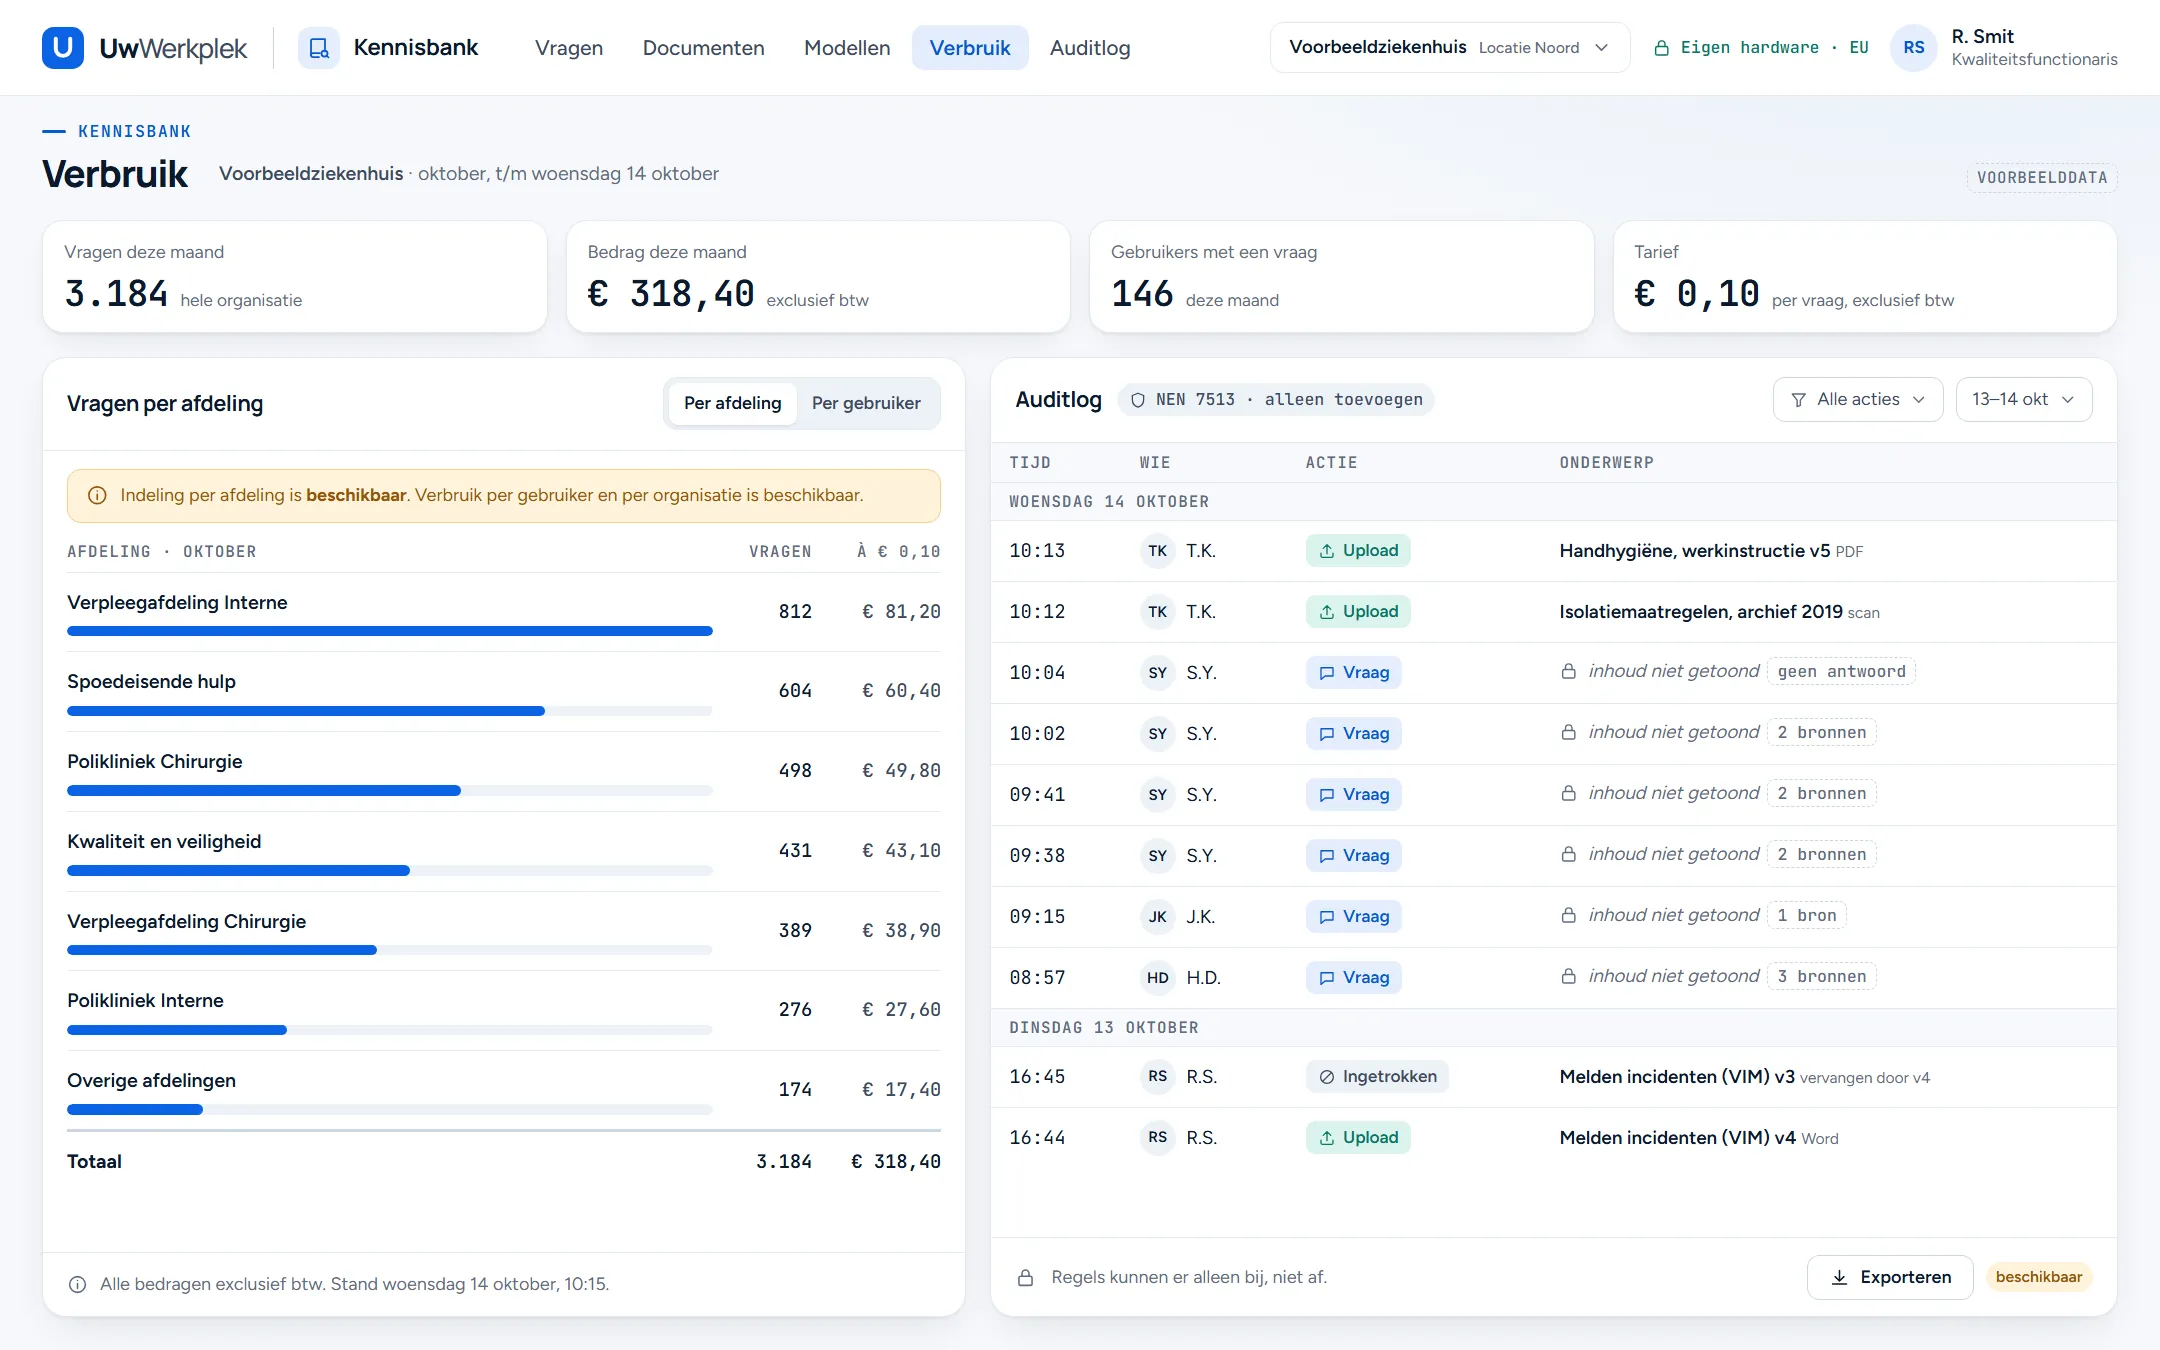
Task: Click the SY avatar in the 10:04 row
Action: pyautogui.click(x=1157, y=673)
